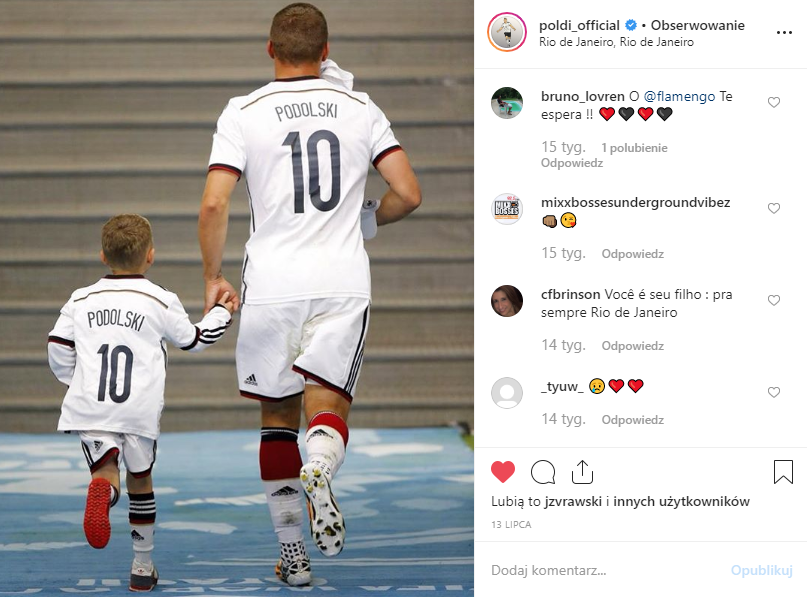The height and width of the screenshot is (597, 807).
Task: Save the post with the bookmark icon
Action: tap(783, 472)
